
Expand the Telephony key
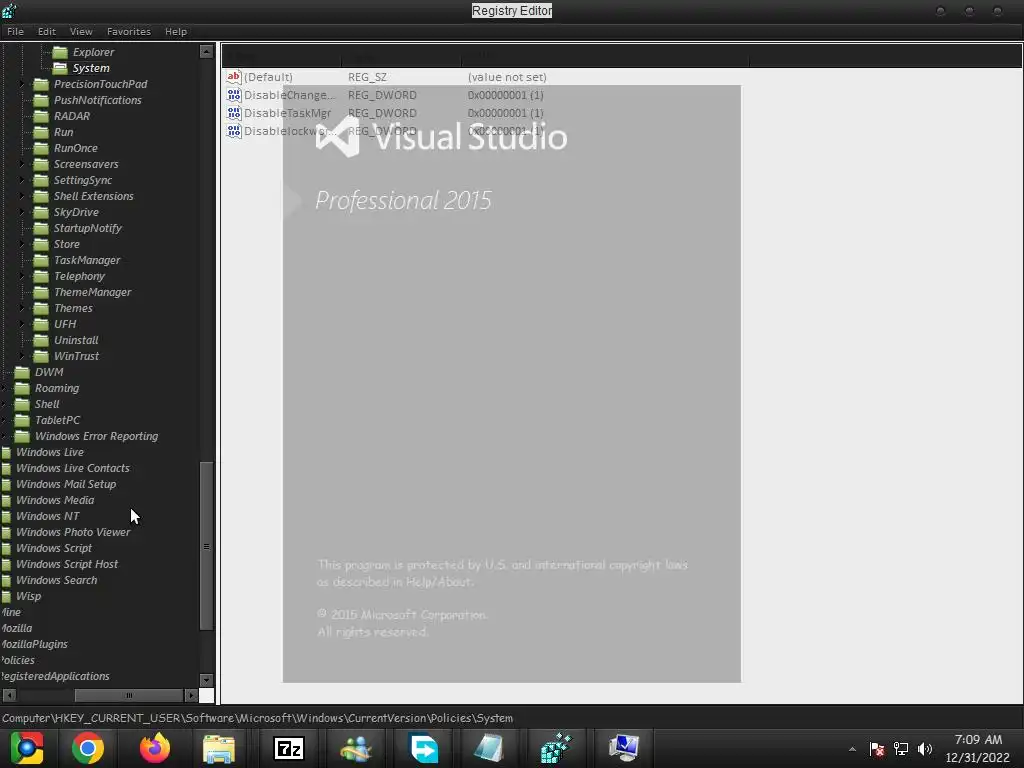click(x=22, y=276)
